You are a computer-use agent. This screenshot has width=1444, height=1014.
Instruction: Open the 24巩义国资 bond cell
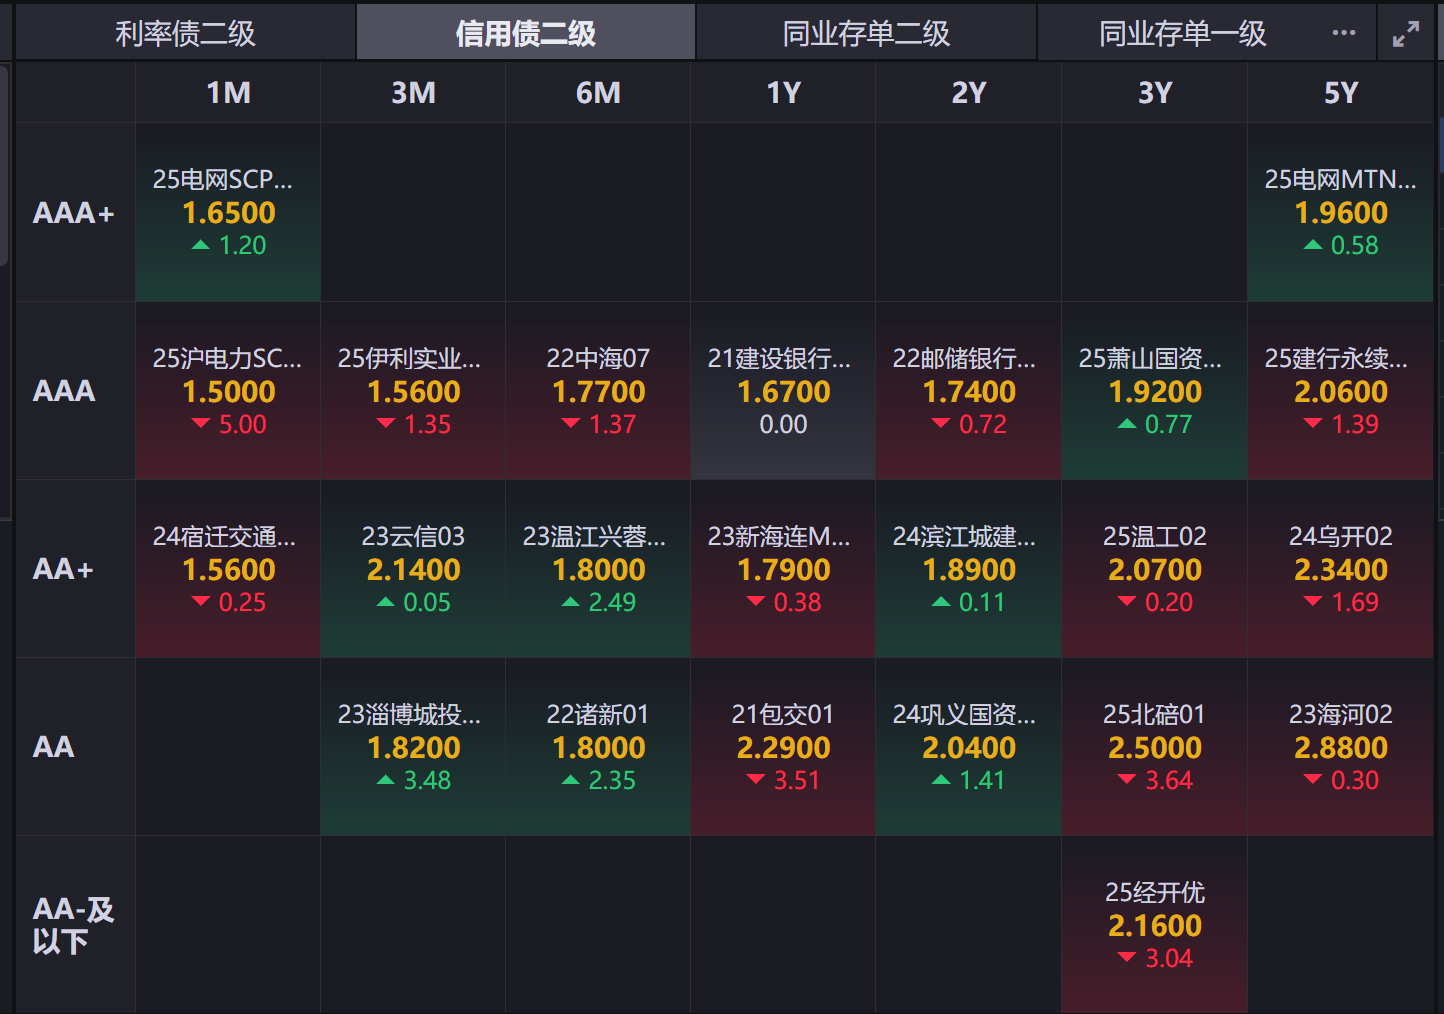click(969, 747)
